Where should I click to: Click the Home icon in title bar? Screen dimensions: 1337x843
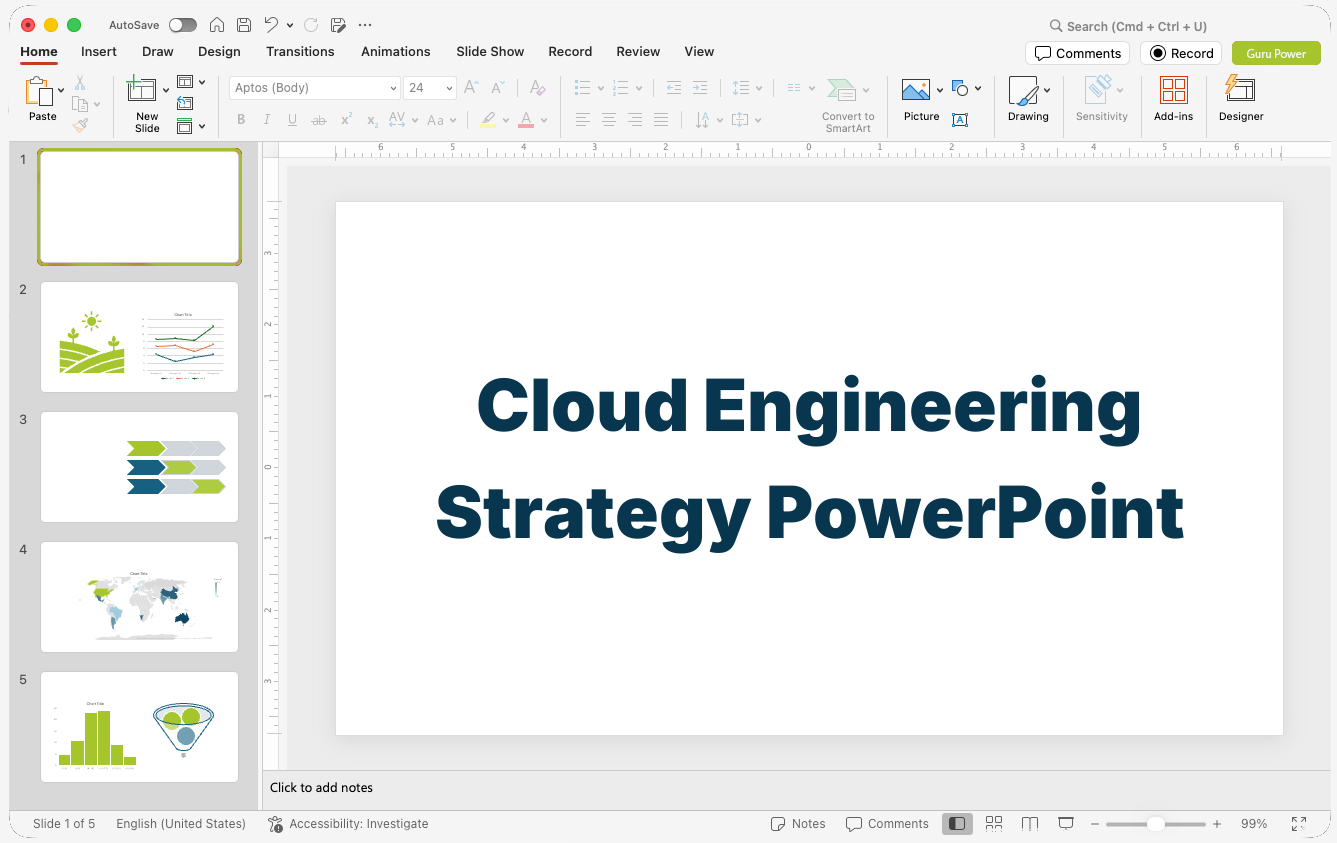point(217,25)
